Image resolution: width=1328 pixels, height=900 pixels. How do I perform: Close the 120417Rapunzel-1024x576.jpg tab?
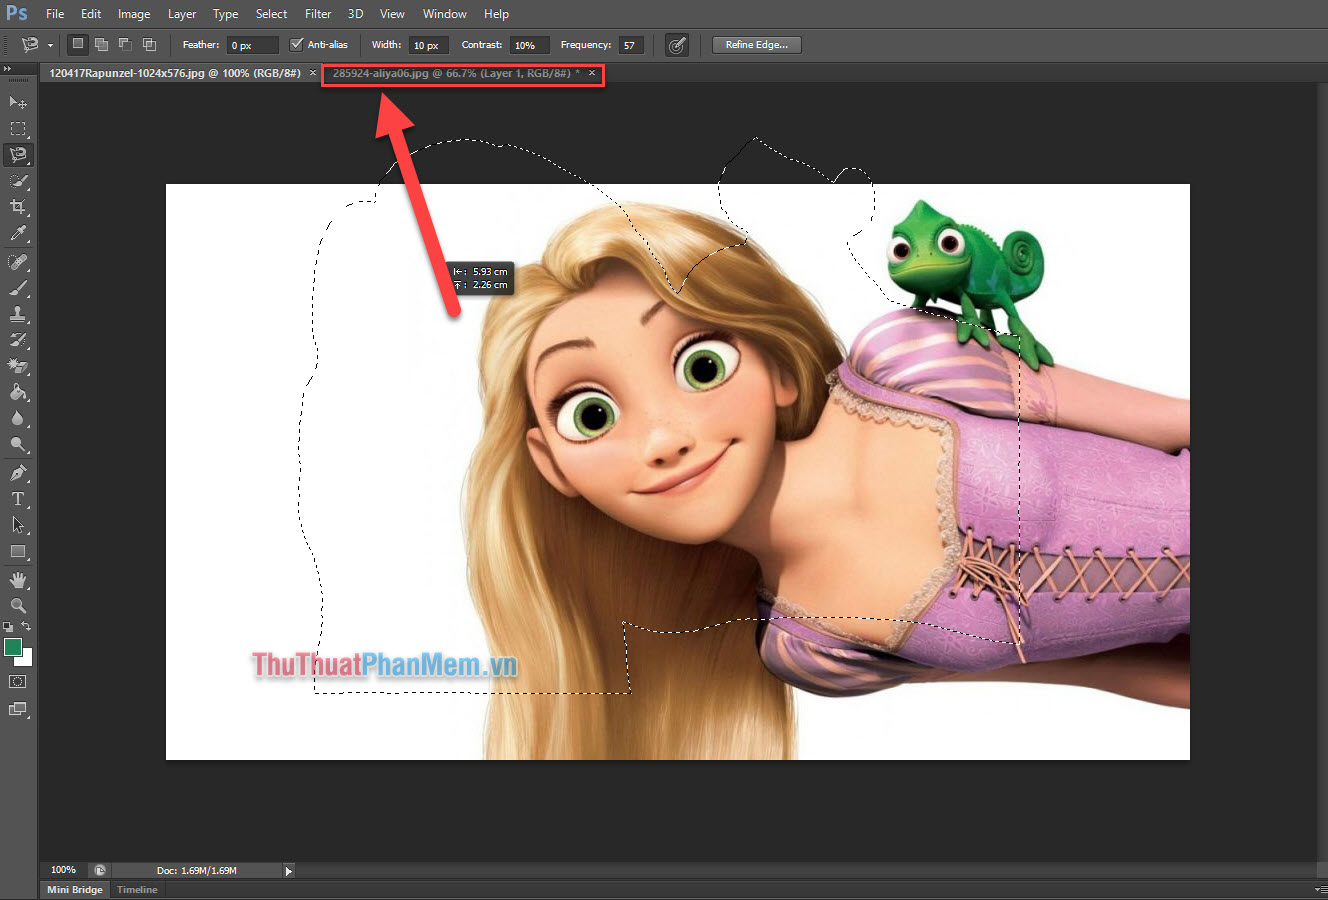pyautogui.click(x=313, y=73)
